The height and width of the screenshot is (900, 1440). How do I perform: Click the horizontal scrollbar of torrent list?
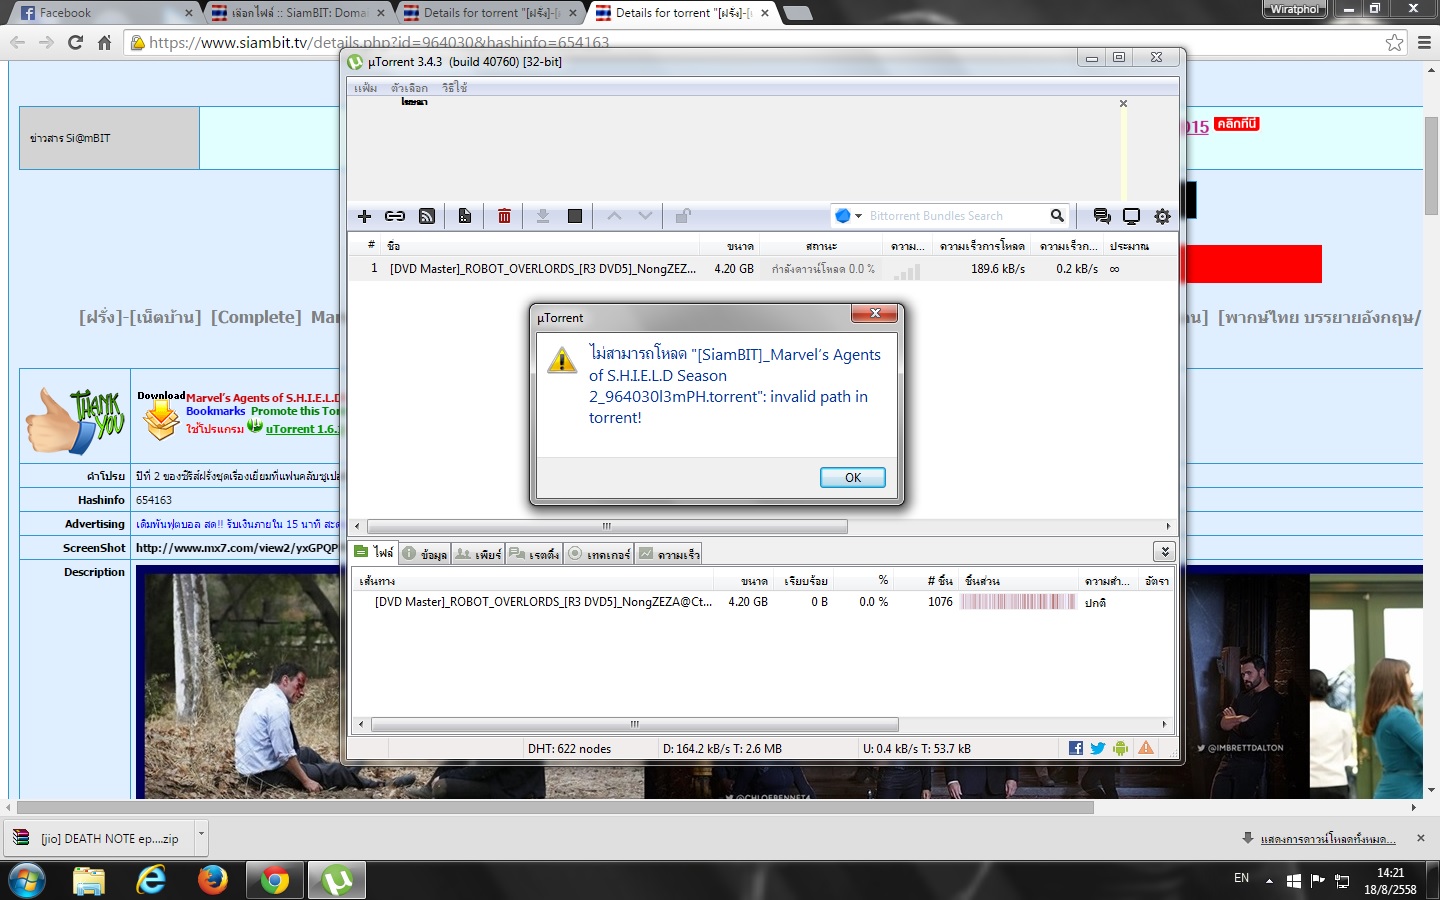click(607, 526)
